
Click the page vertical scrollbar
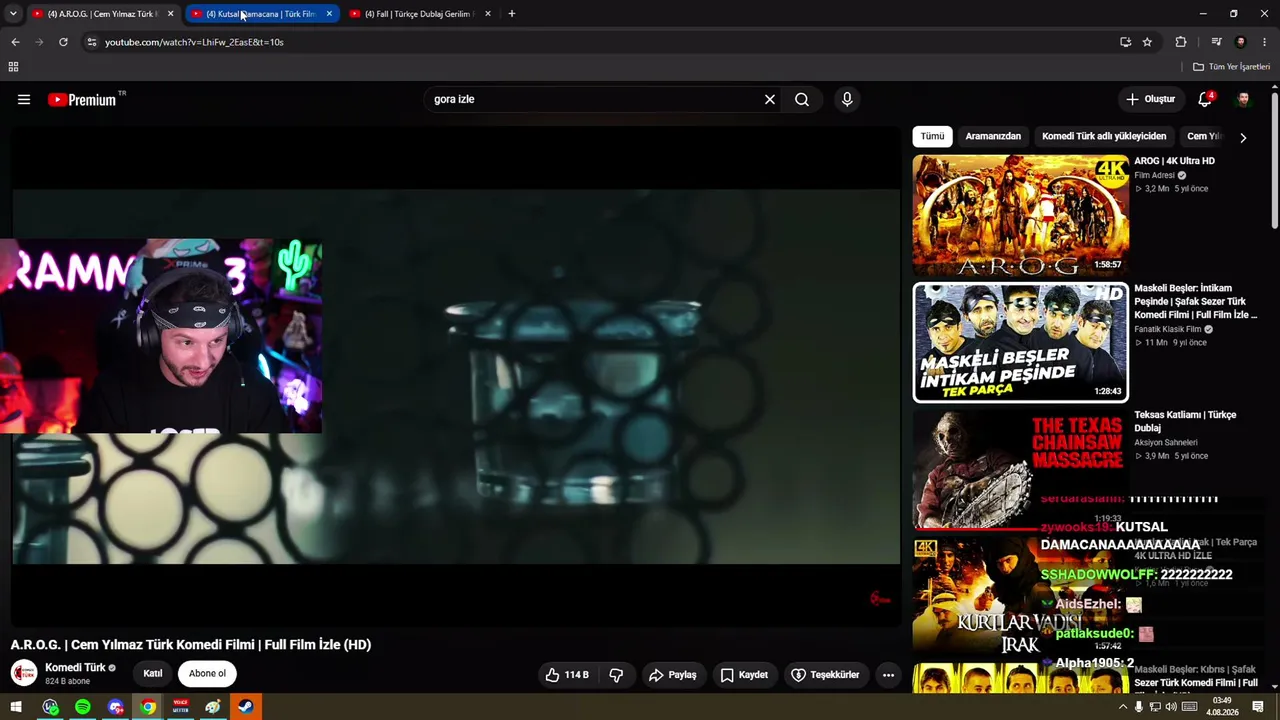1275,160
